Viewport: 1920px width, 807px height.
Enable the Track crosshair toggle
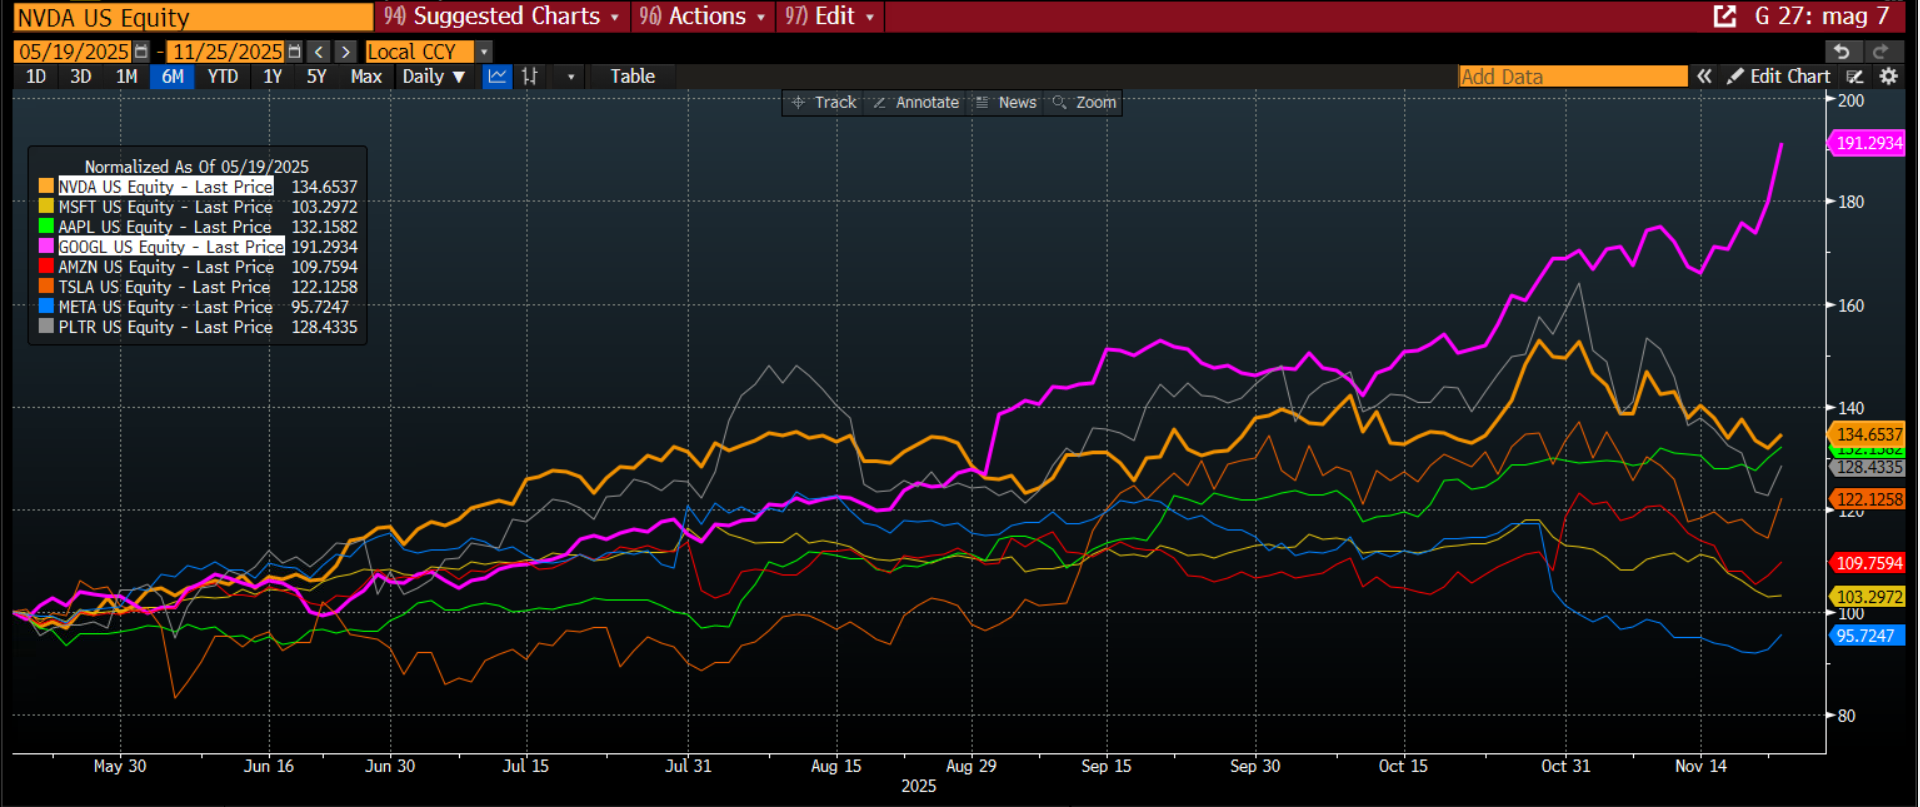(x=824, y=102)
